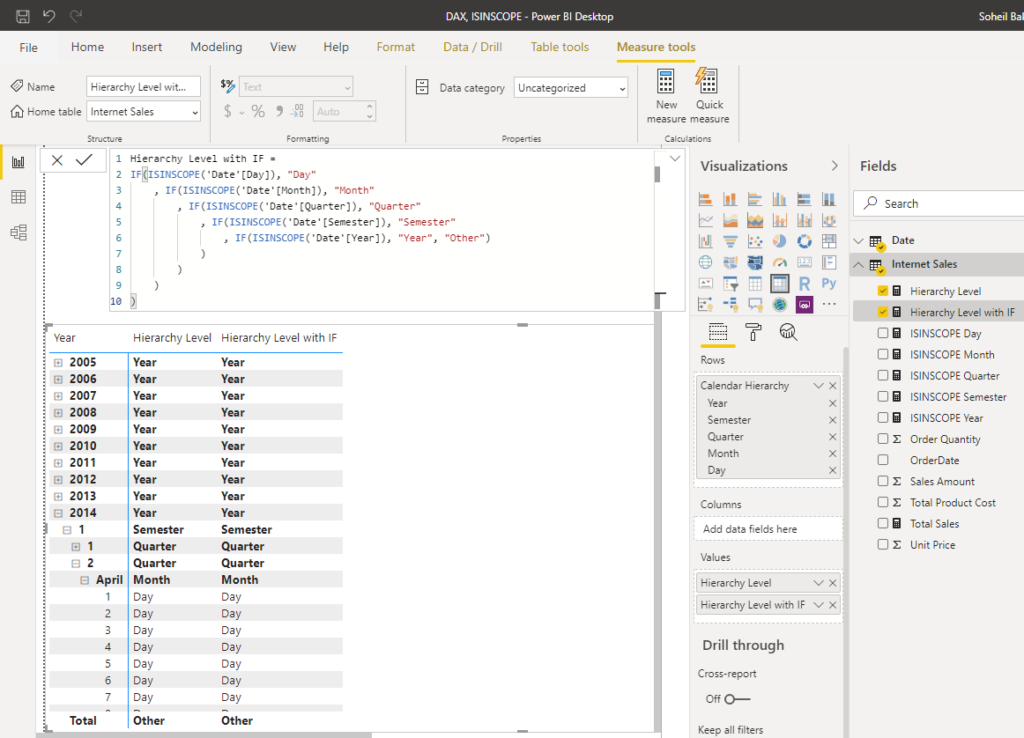Select the gauge visual
Image resolution: width=1024 pixels, height=738 pixels.
tap(780, 263)
